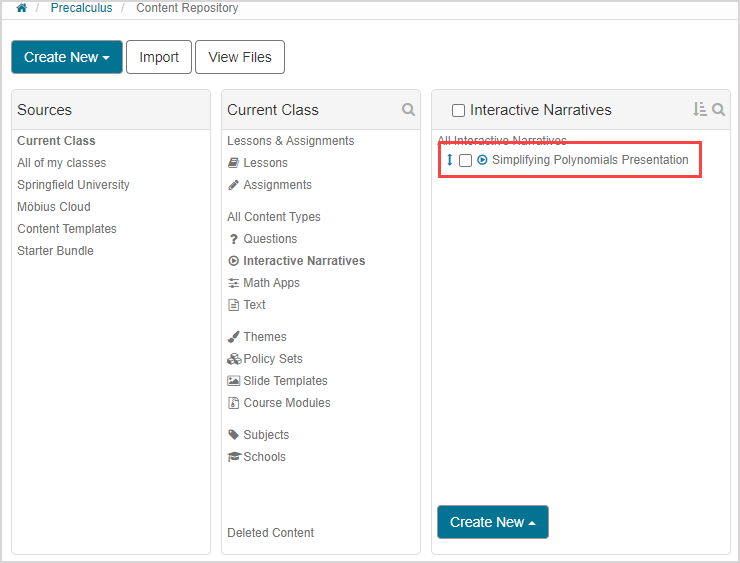
Task: Check the Simplifying Polynomials Presentation checkbox
Action: coord(465,160)
